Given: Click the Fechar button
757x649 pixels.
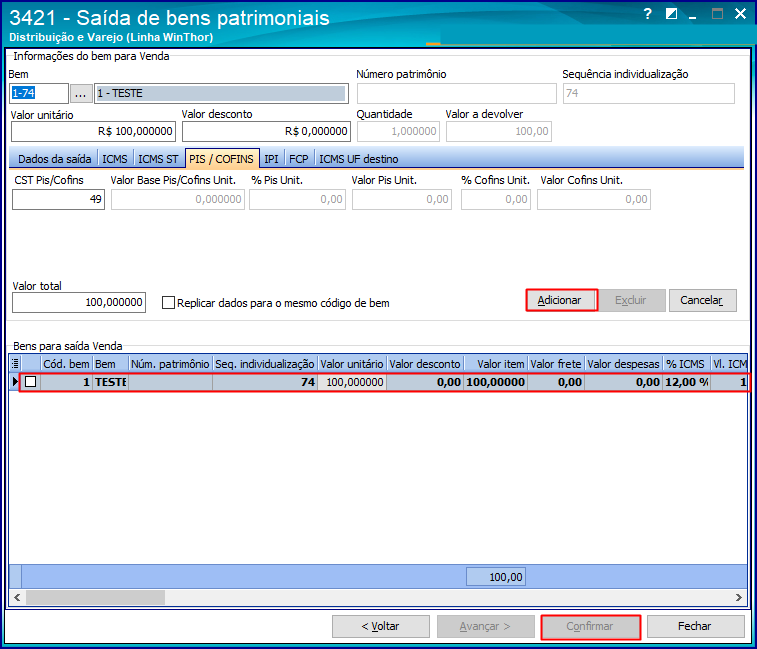Looking at the screenshot, I should (695, 626).
